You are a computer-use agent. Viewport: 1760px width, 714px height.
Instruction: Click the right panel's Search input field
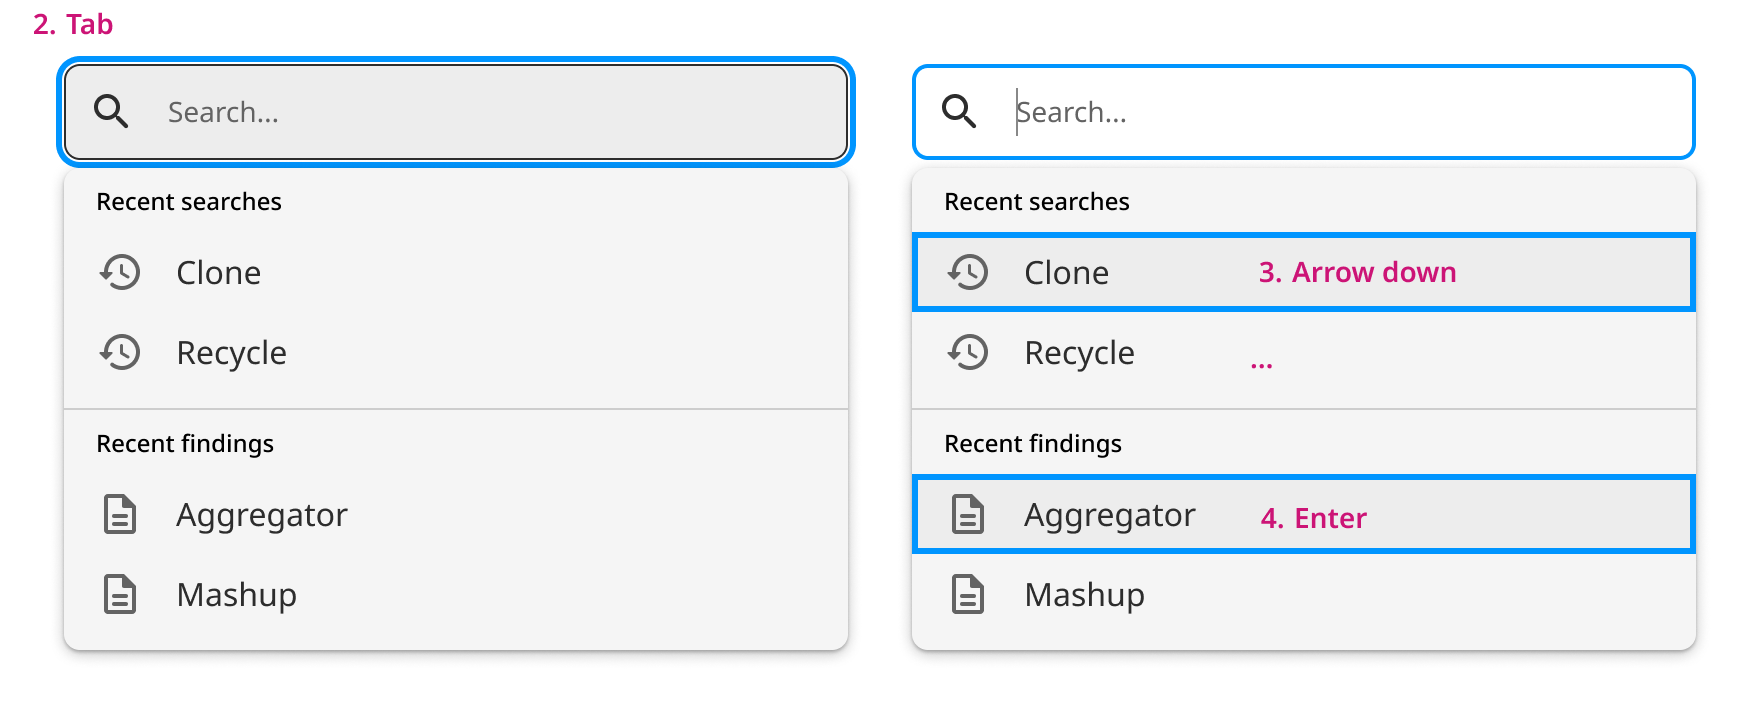tap(1304, 112)
